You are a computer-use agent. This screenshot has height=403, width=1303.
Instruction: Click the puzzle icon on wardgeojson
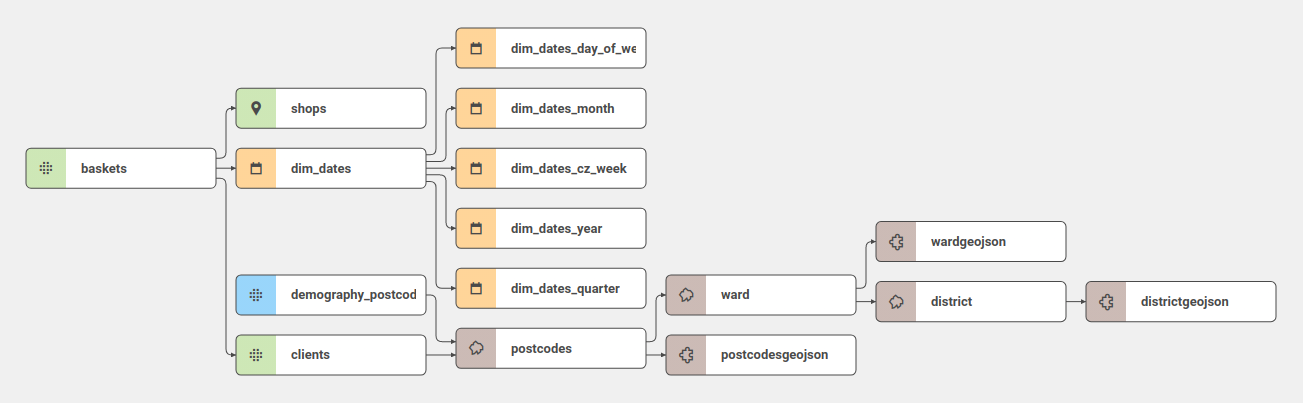(x=896, y=241)
